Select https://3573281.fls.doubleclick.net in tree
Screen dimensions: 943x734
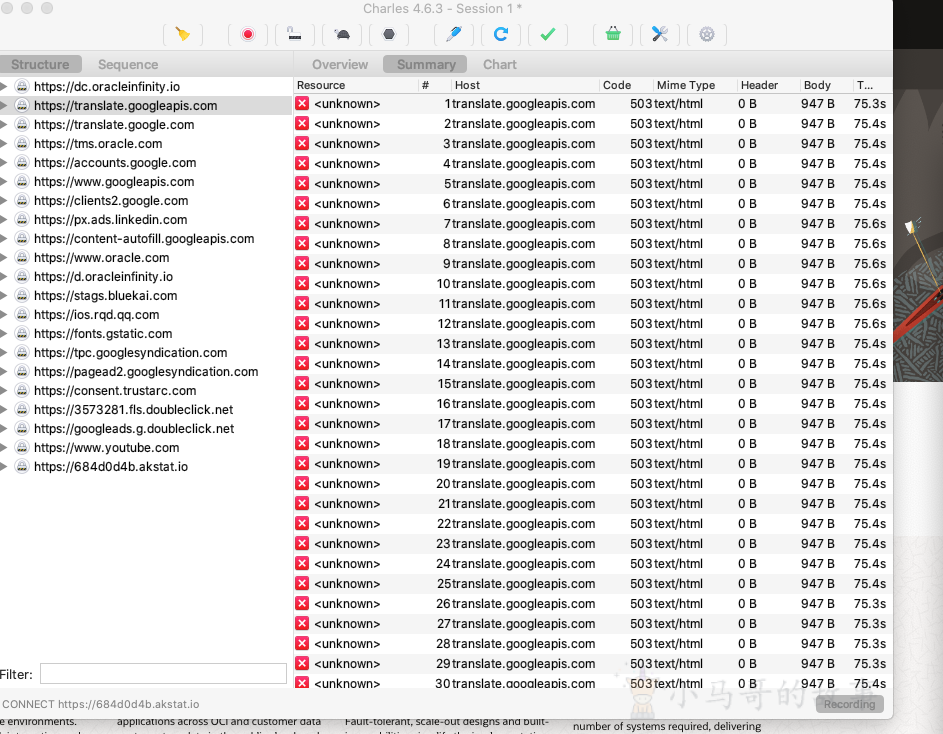coord(134,410)
